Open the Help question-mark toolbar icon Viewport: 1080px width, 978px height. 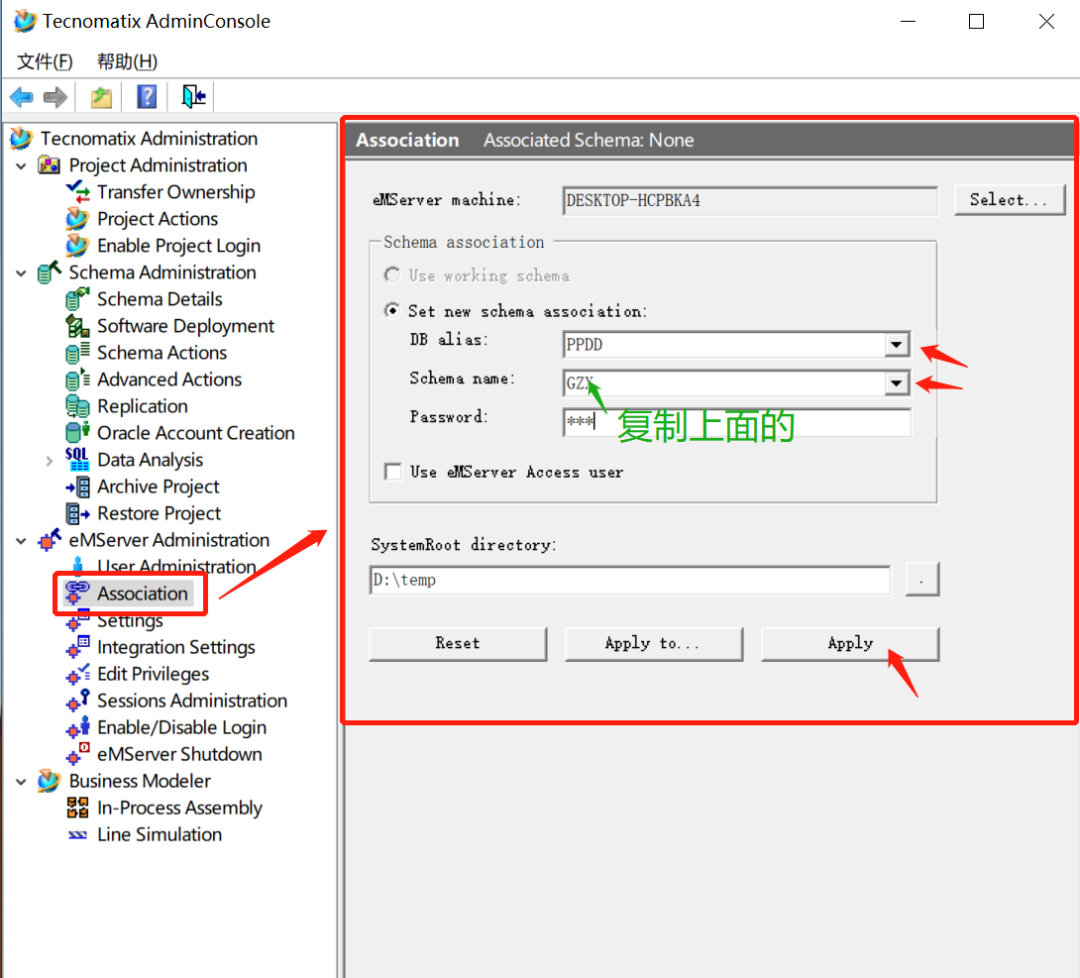(147, 96)
